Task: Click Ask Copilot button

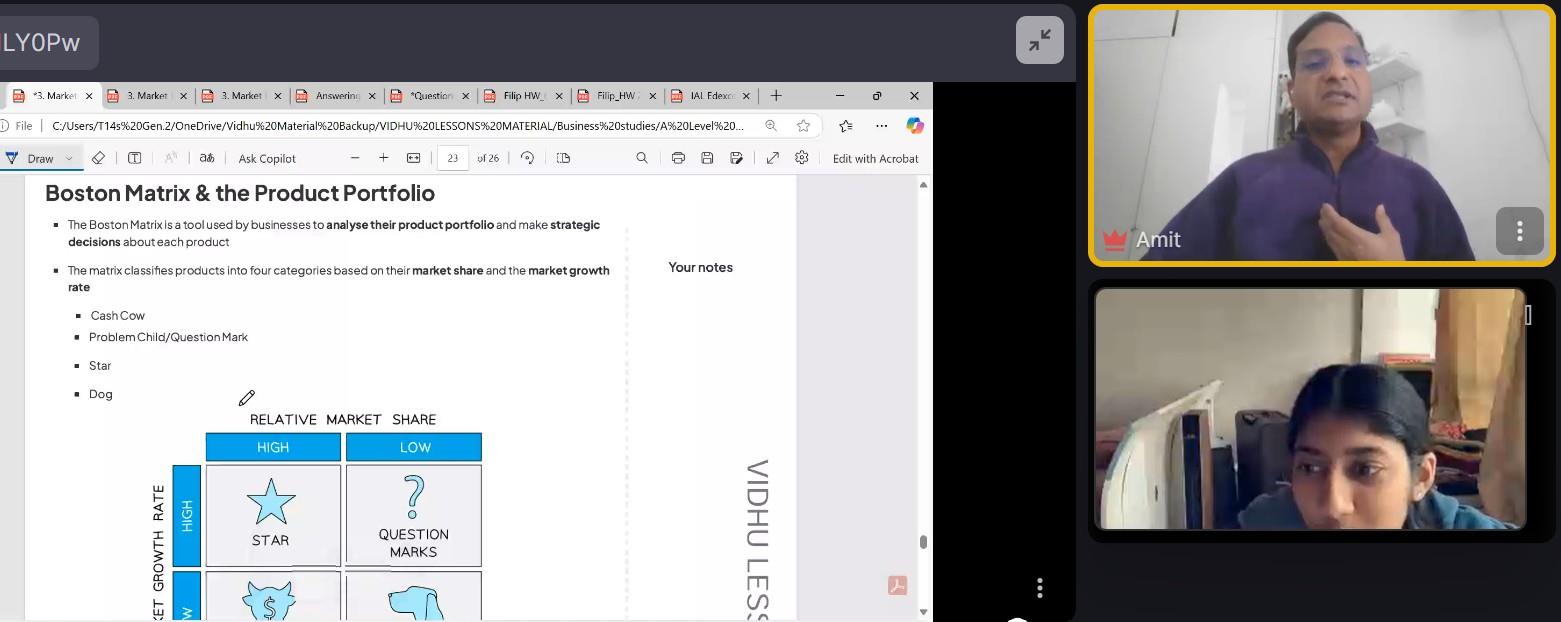Action: (x=267, y=158)
